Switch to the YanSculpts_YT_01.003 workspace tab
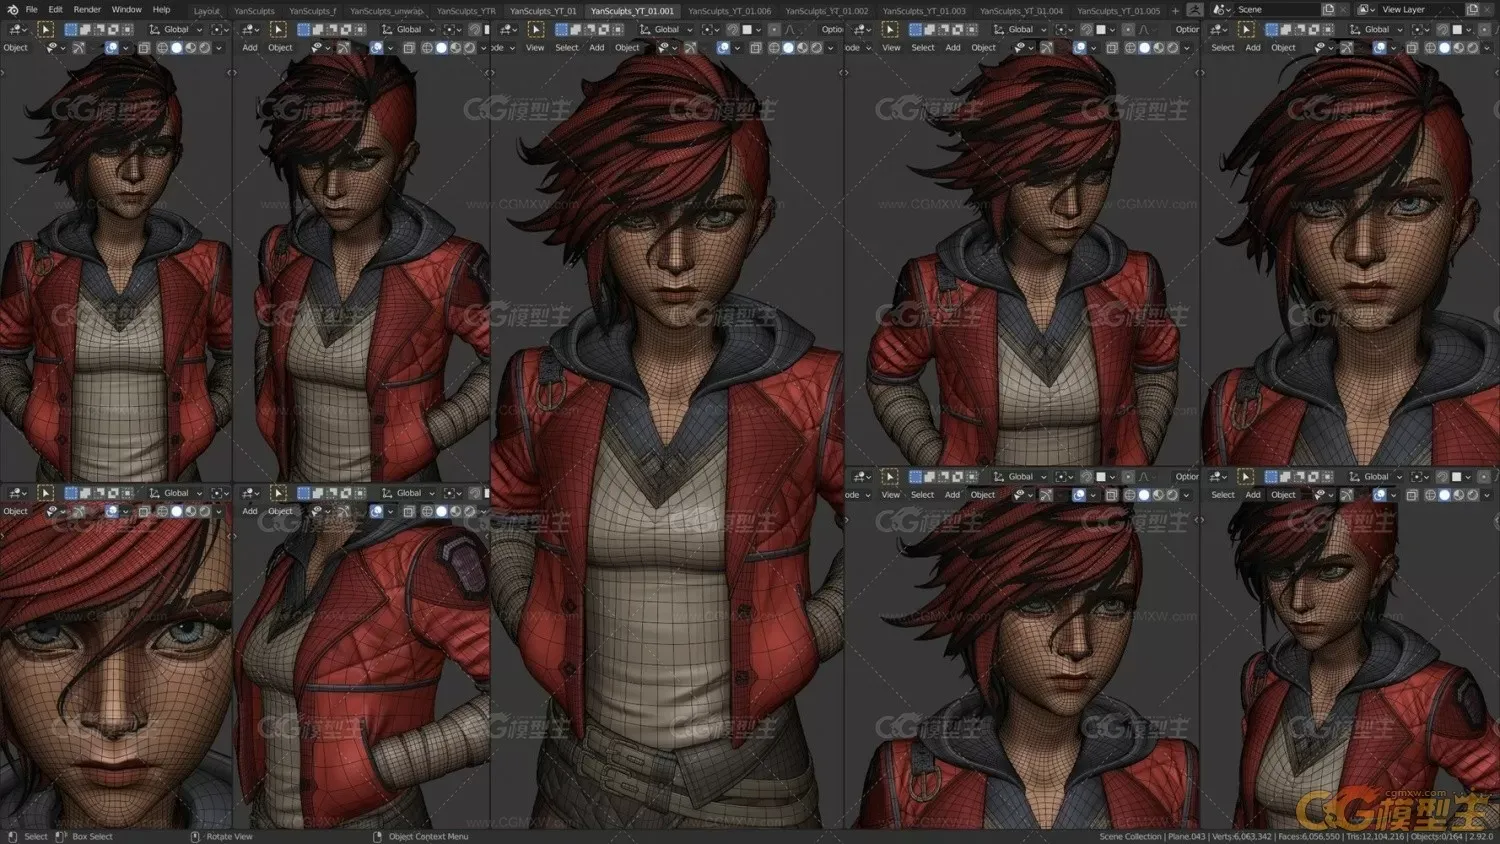Viewport: 1500px width, 844px height. tap(924, 11)
